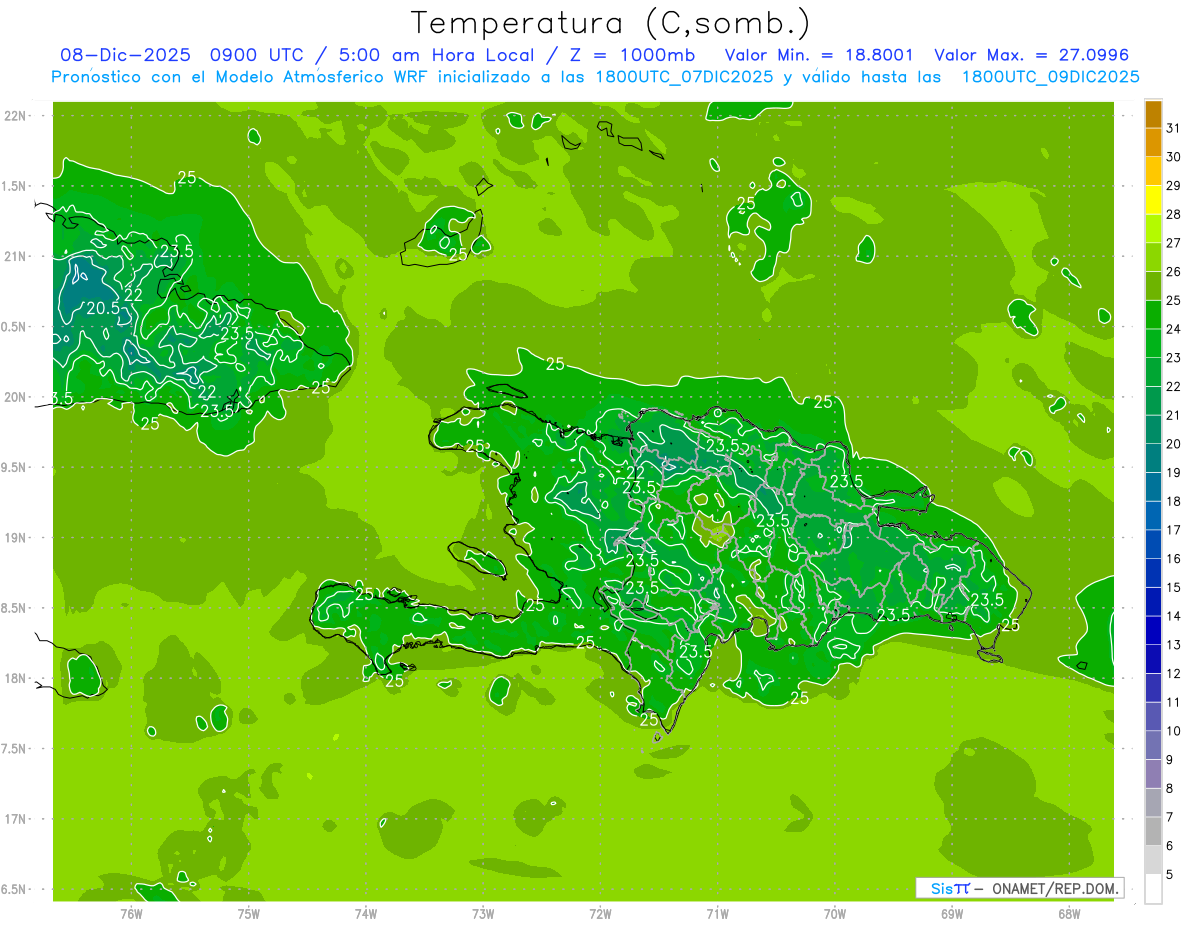The height and width of the screenshot is (927, 1200).
Task: Click the '22N' latitude label
Action: pyautogui.click(x=15, y=116)
